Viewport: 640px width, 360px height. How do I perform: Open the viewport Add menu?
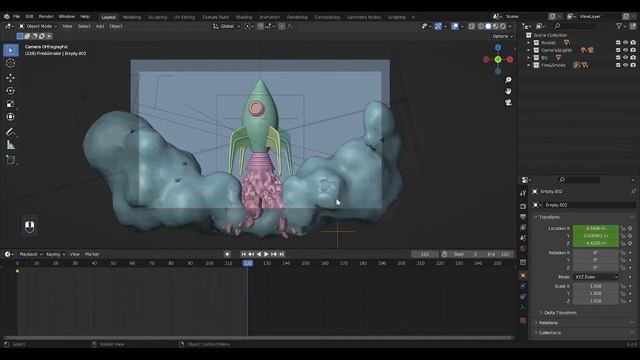[100, 26]
